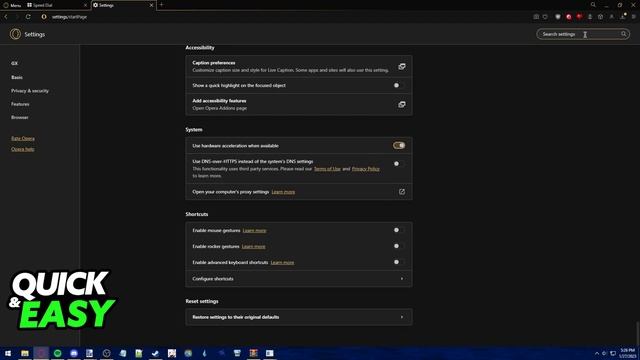Open the Easy Setup icon at toolbar end
Screen dimensions: 640x360
click(x=634, y=17)
